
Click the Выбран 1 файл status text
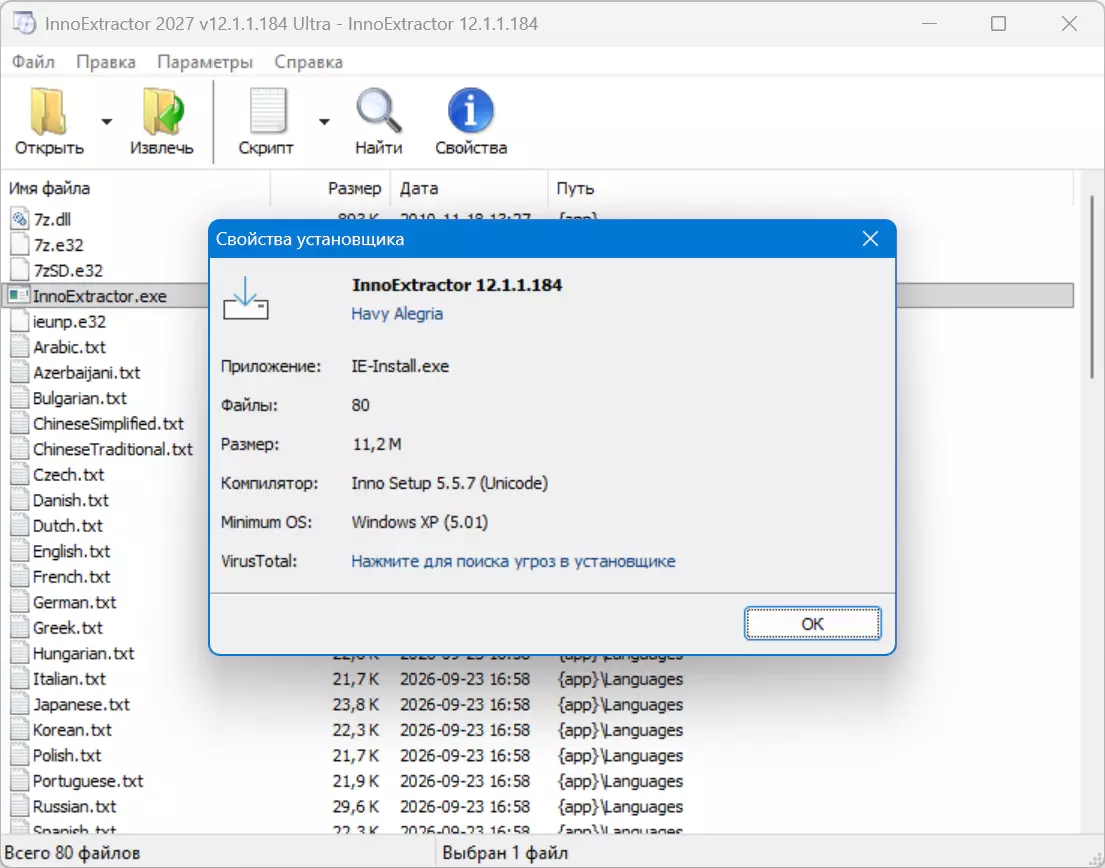[505, 852]
